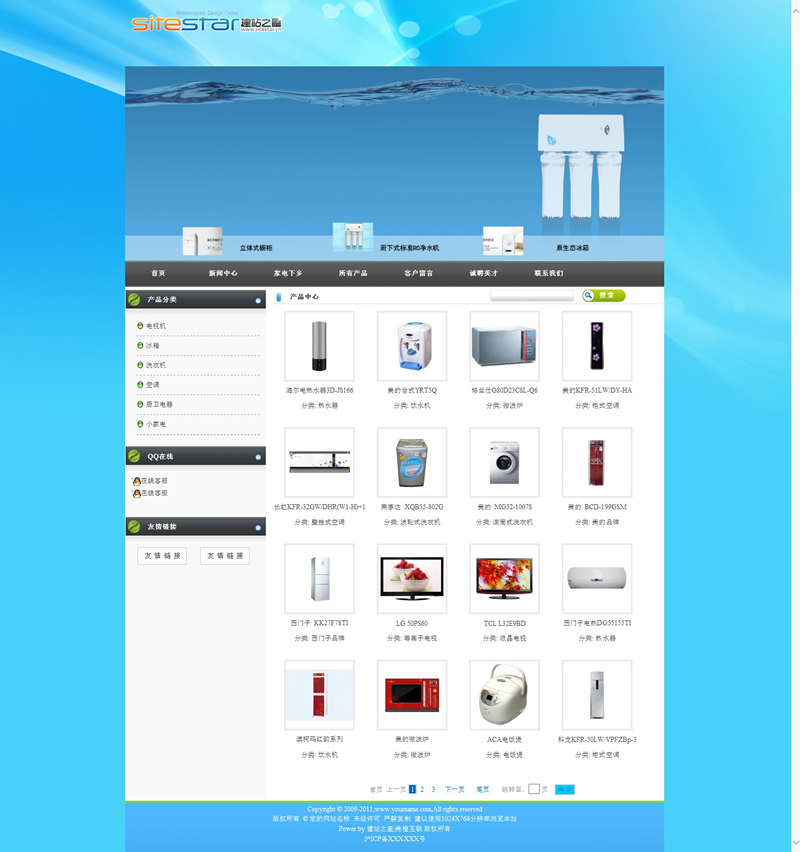
Task: Open the 美的台式YRT5Q water dispenser image
Action: point(412,346)
